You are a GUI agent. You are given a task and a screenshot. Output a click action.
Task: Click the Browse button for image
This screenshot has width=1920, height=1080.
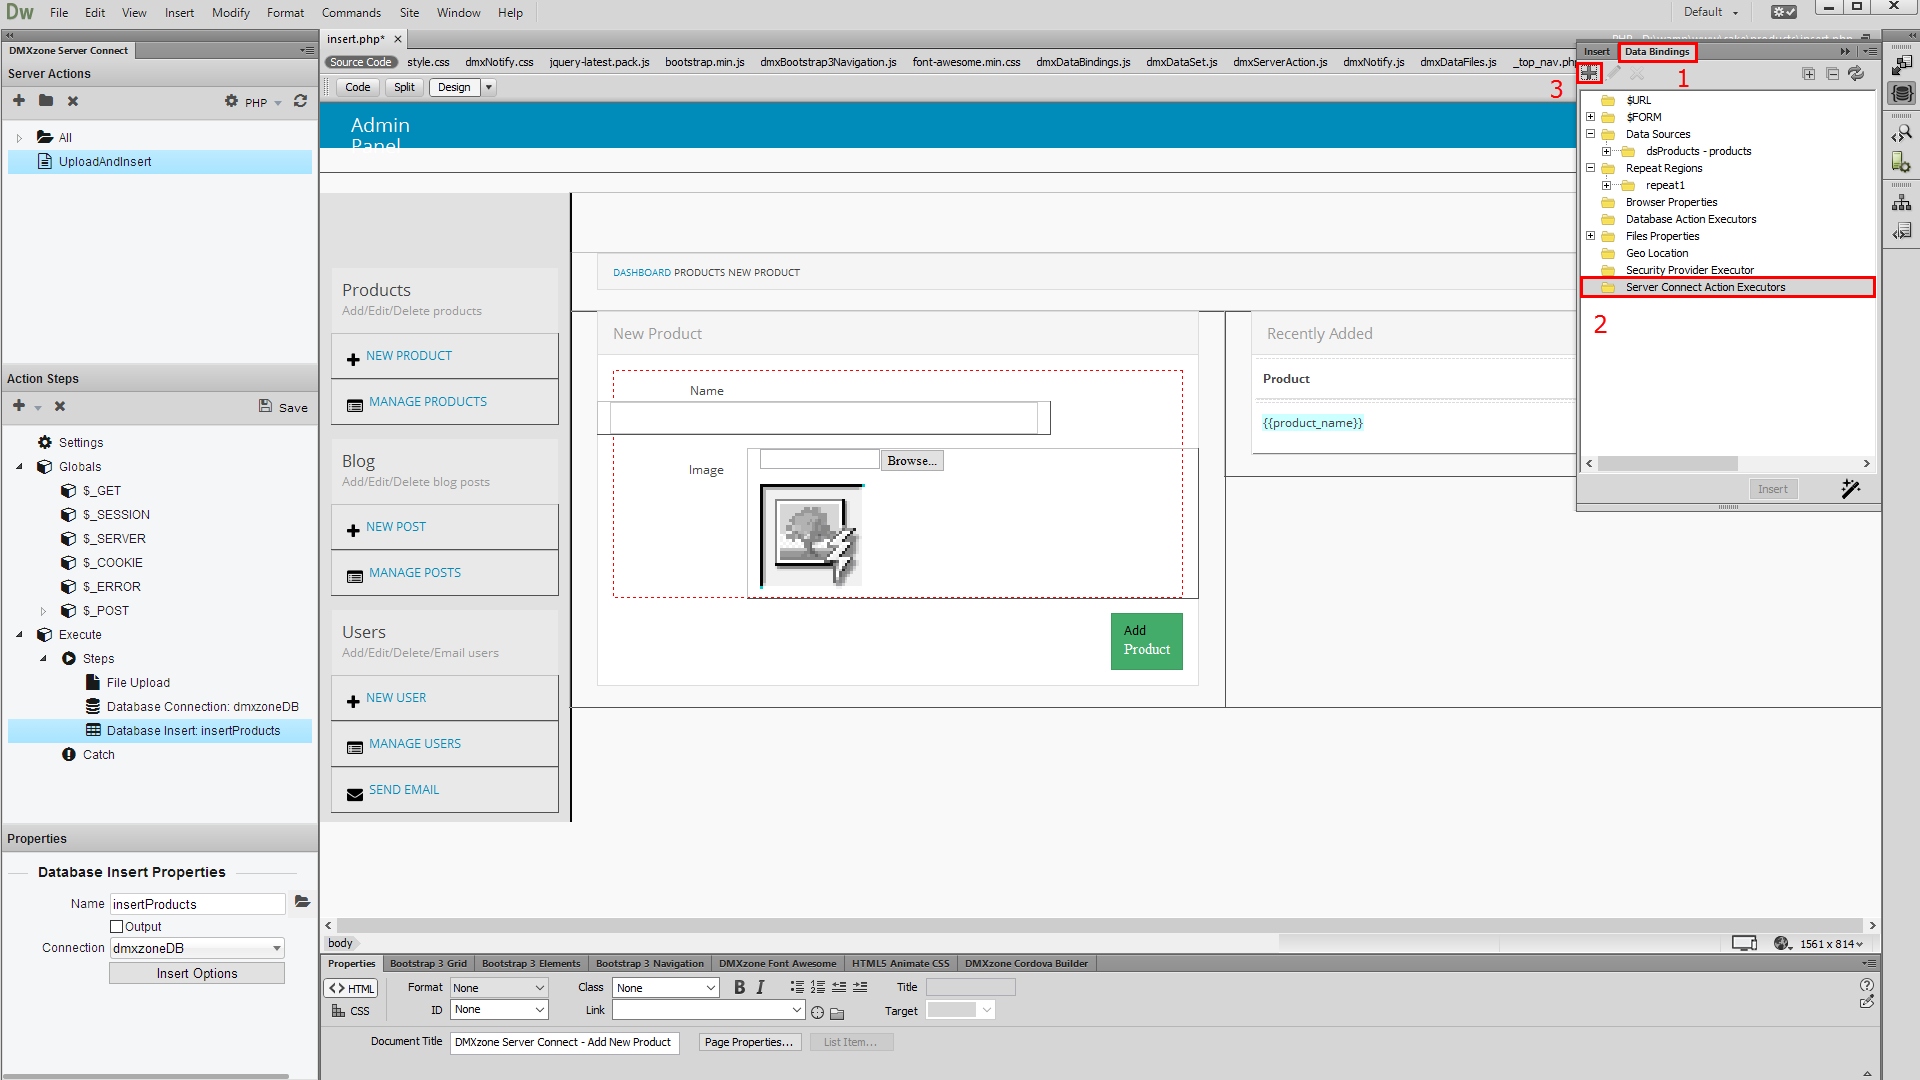coord(912,461)
